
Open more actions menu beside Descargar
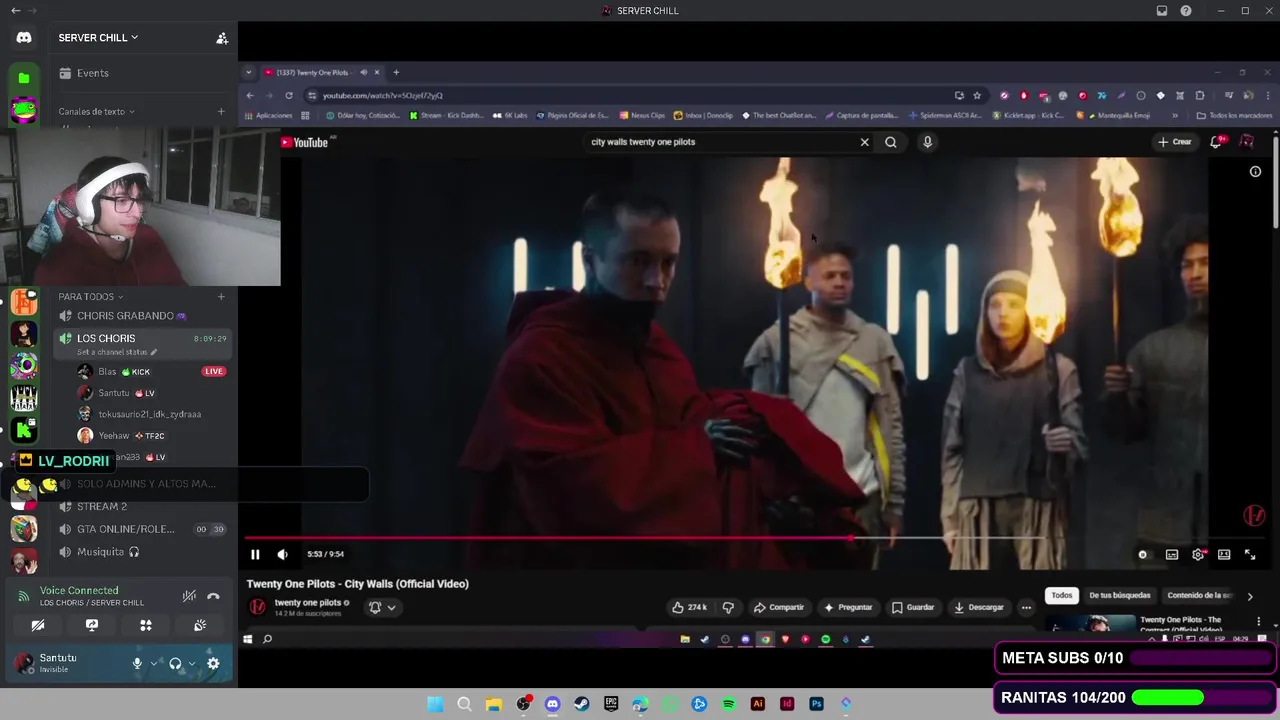[1026, 607]
